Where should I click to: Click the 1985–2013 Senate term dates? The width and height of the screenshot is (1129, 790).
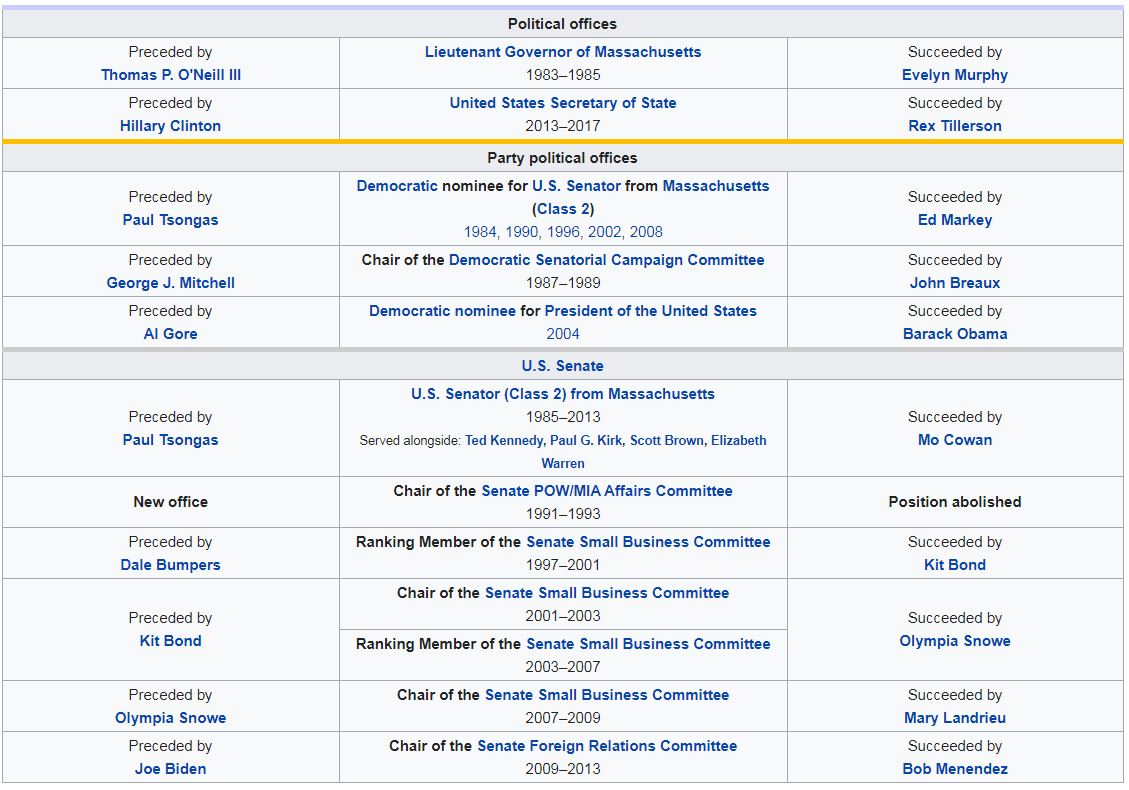[562, 417]
